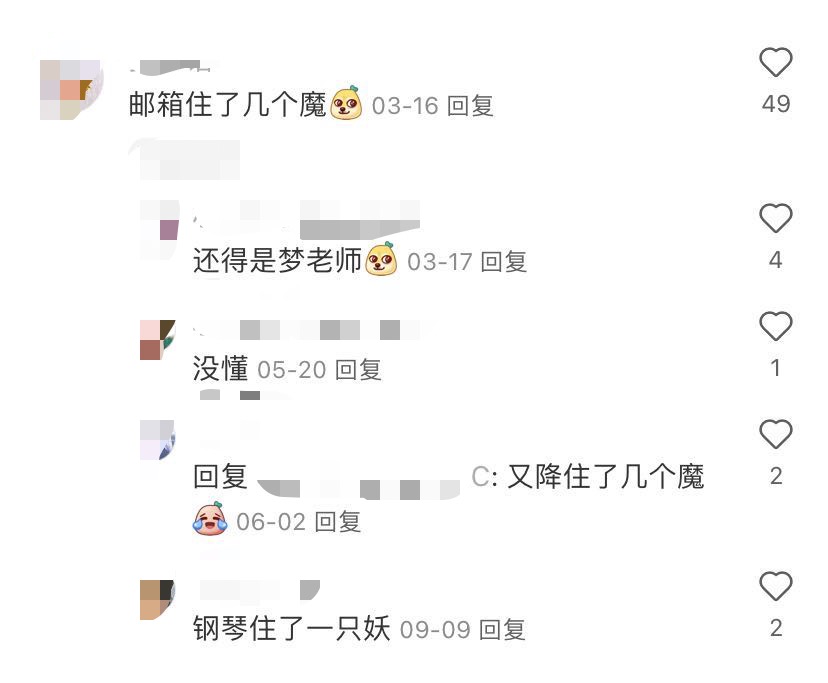
Task: Like the 又降住了几个魔 reply
Action: (x=776, y=434)
